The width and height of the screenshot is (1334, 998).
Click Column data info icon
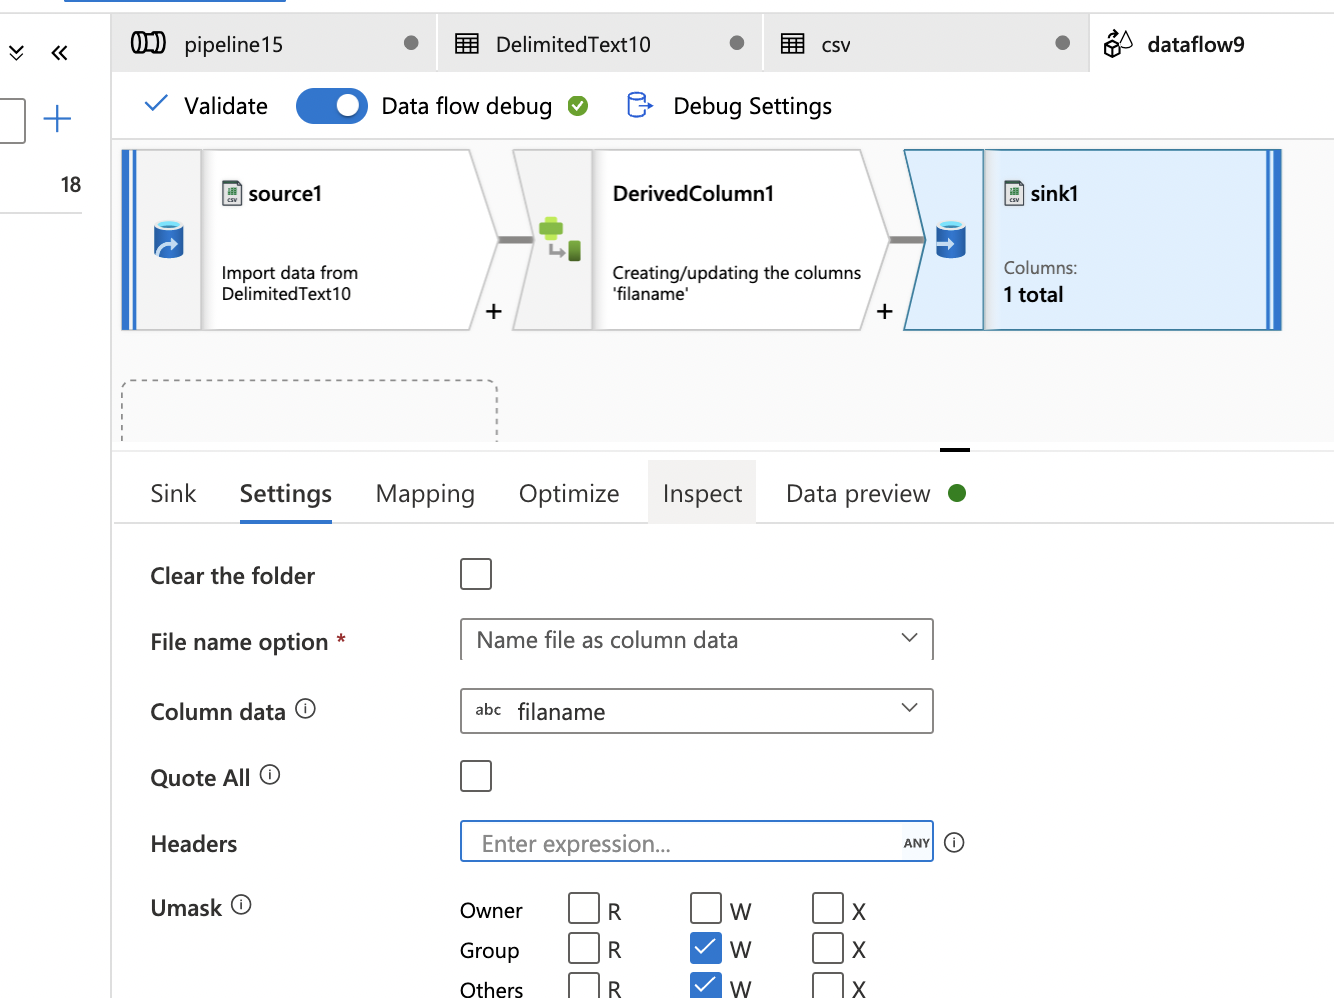(x=306, y=709)
